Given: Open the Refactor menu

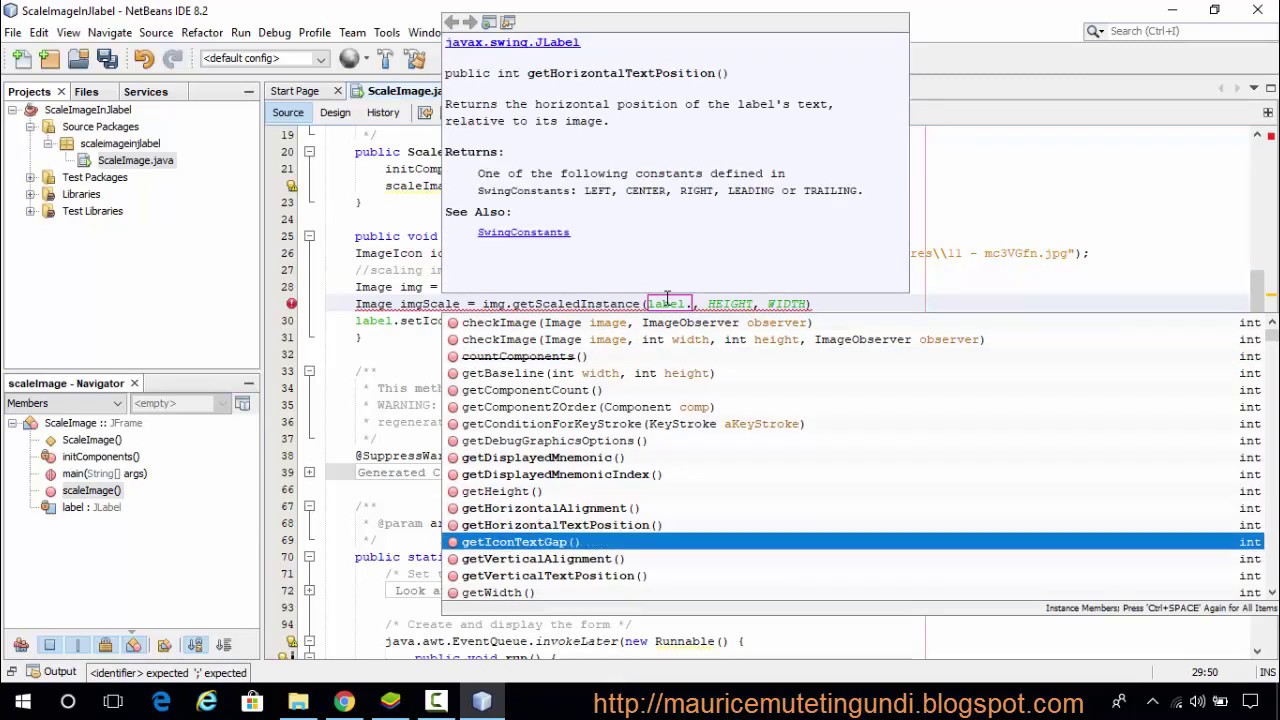Looking at the screenshot, I should click(x=202, y=33).
